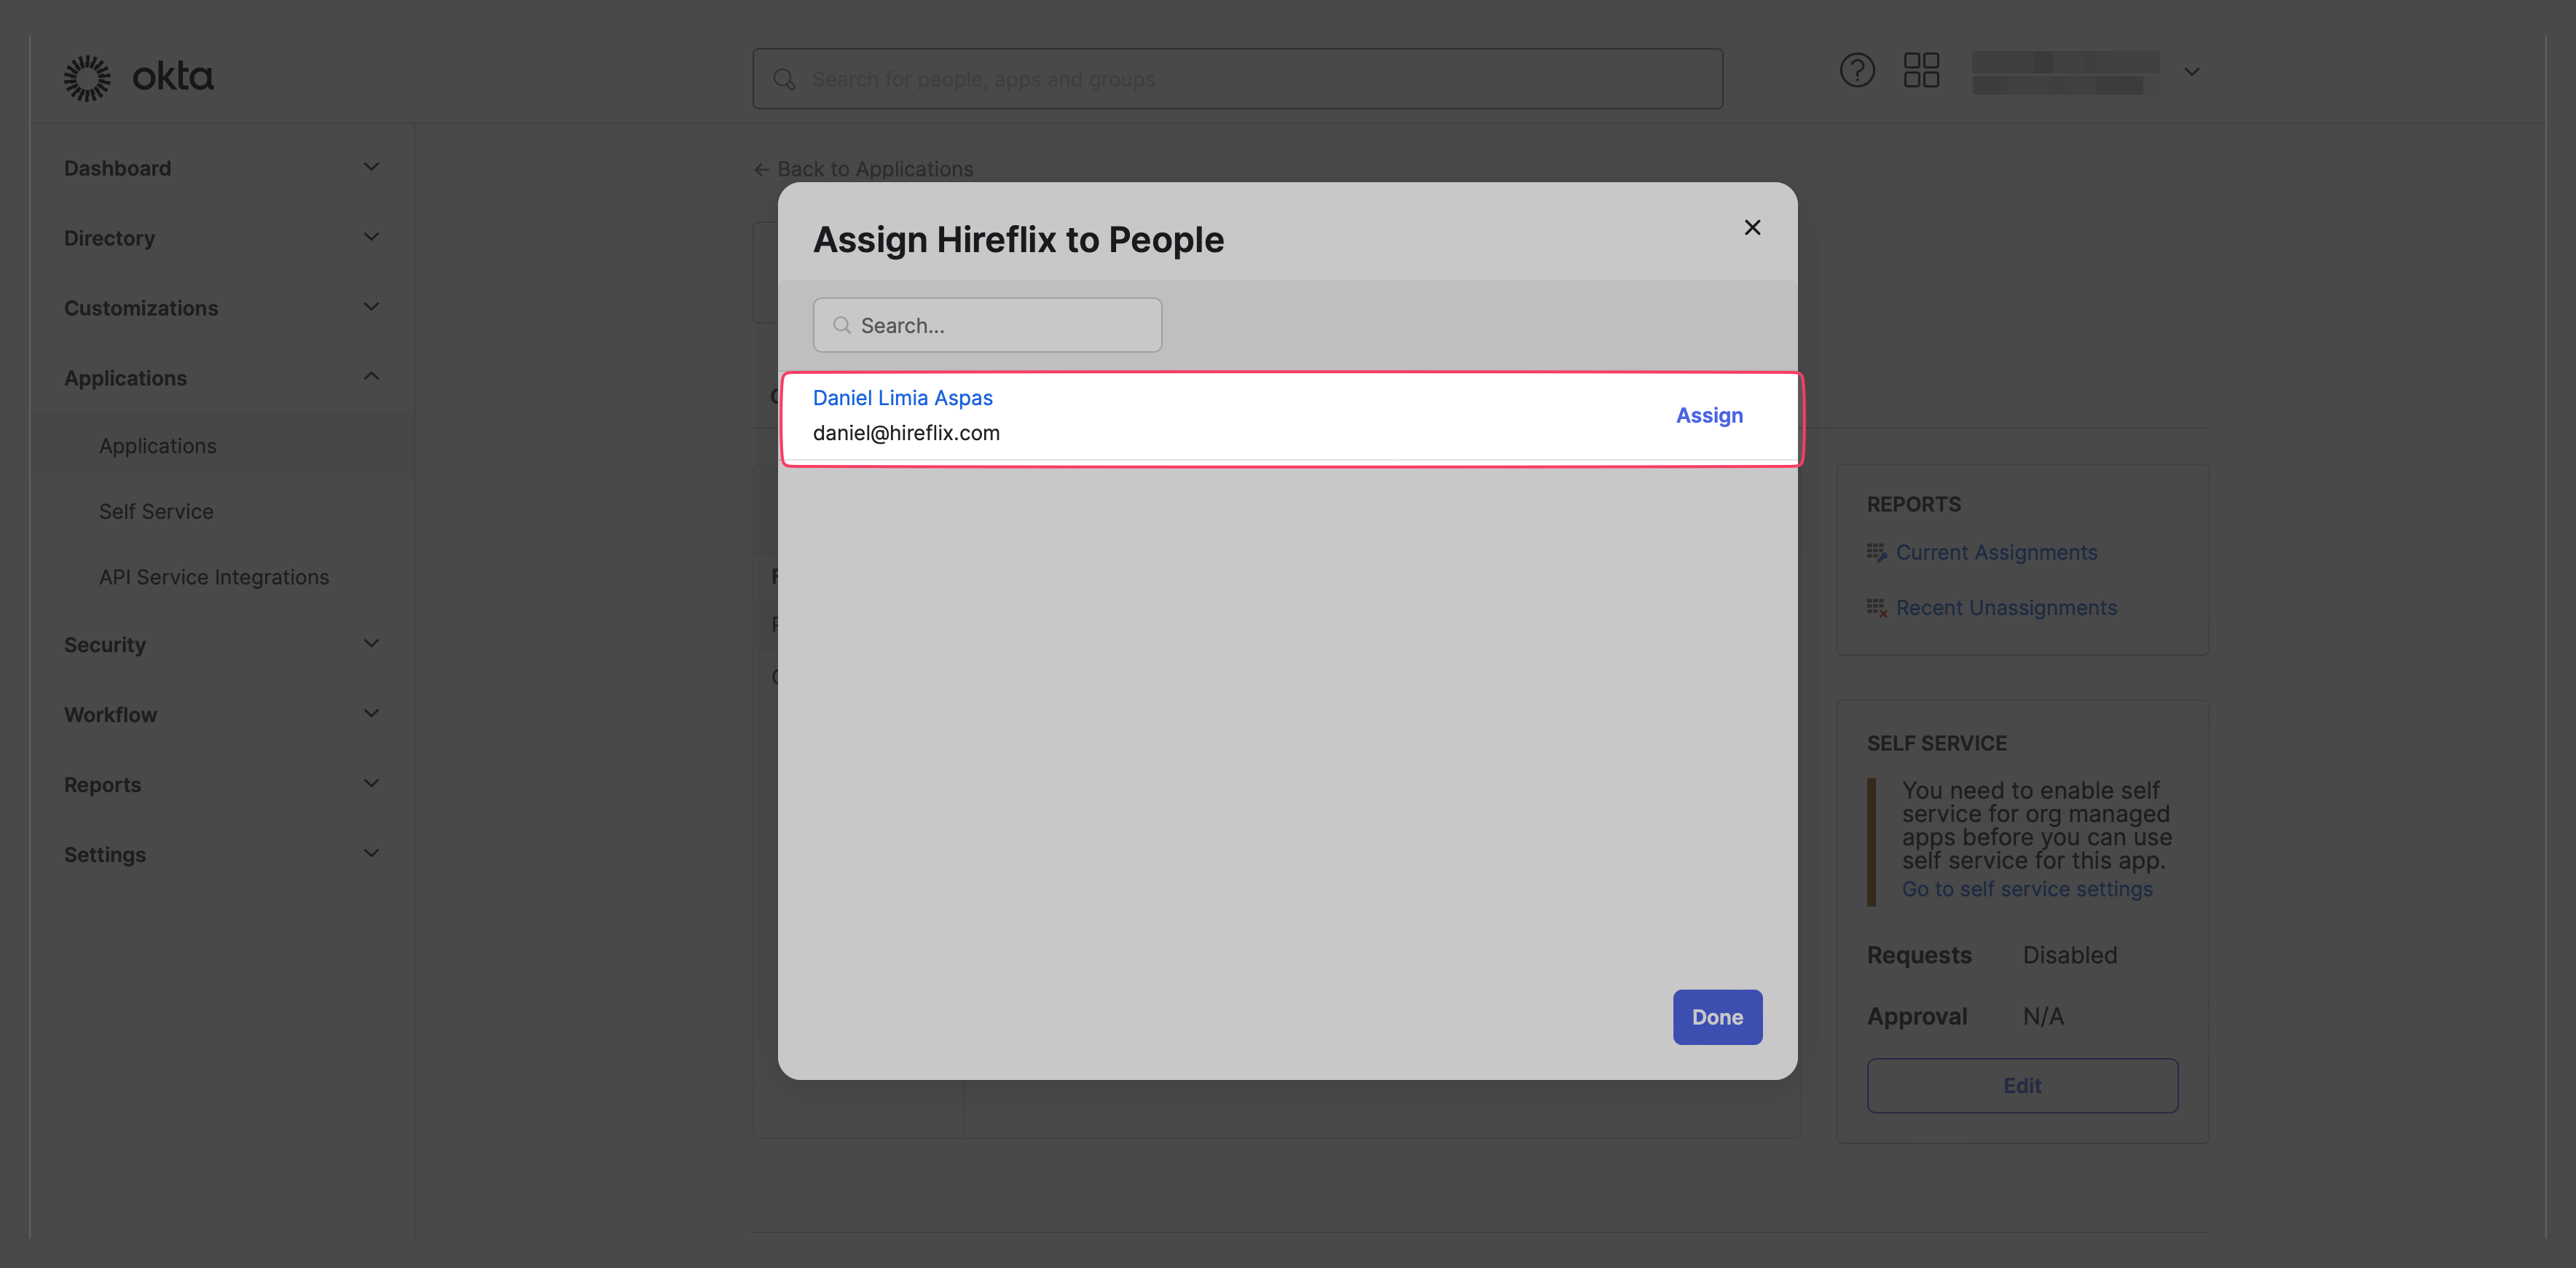Image resolution: width=2576 pixels, height=1268 pixels.
Task: Focus the top search for people, apps and groups
Action: (x=1237, y=79)
